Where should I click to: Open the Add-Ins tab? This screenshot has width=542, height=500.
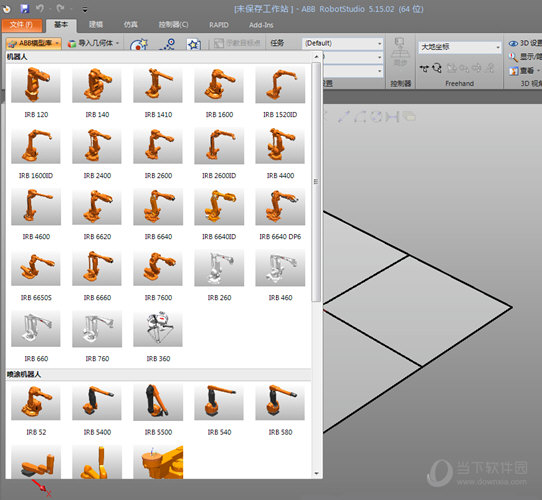coord(261,25)
